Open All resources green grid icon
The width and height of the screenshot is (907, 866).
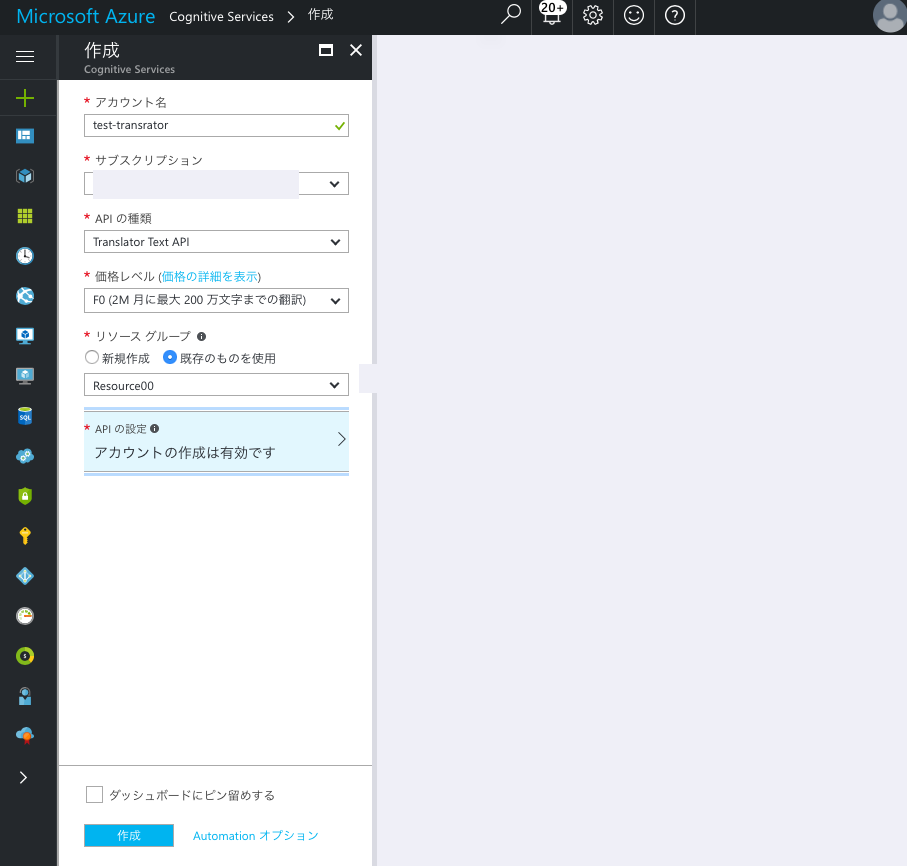point(25,216)
